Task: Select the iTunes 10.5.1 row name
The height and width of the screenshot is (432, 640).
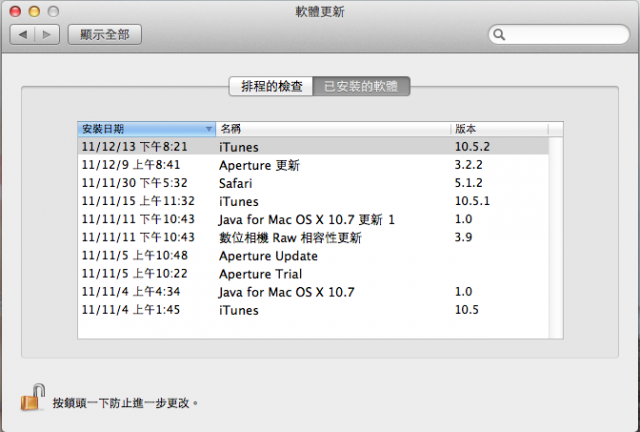Action: 239,201
